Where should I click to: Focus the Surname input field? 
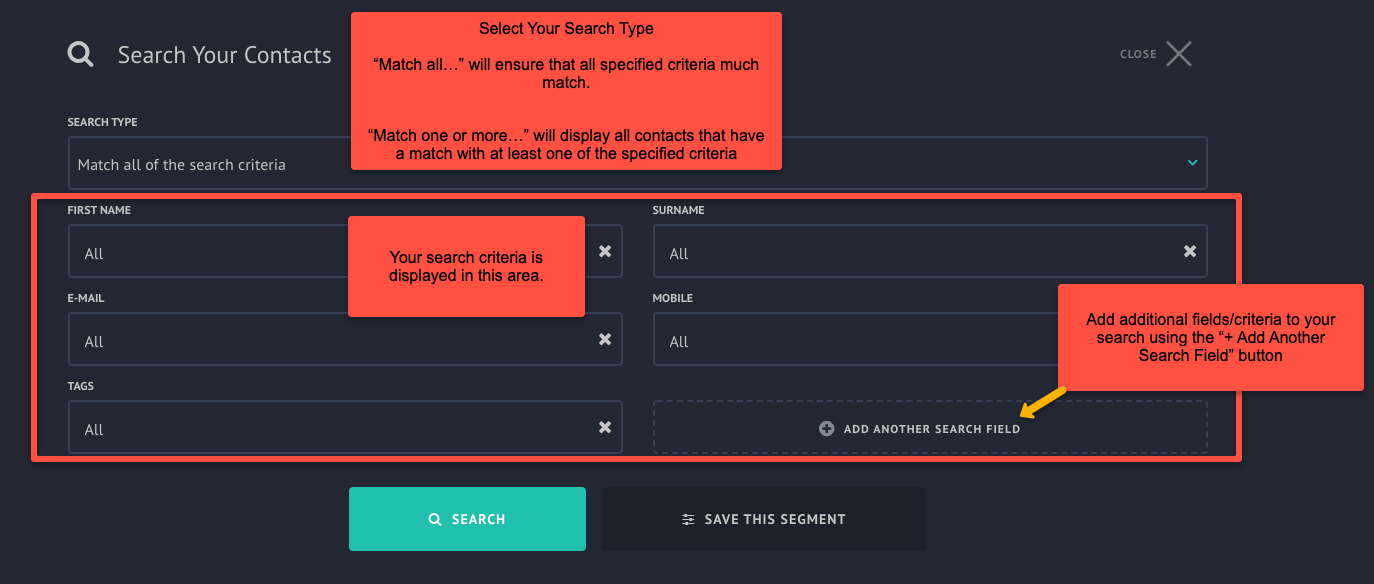[x=930, y=251]
